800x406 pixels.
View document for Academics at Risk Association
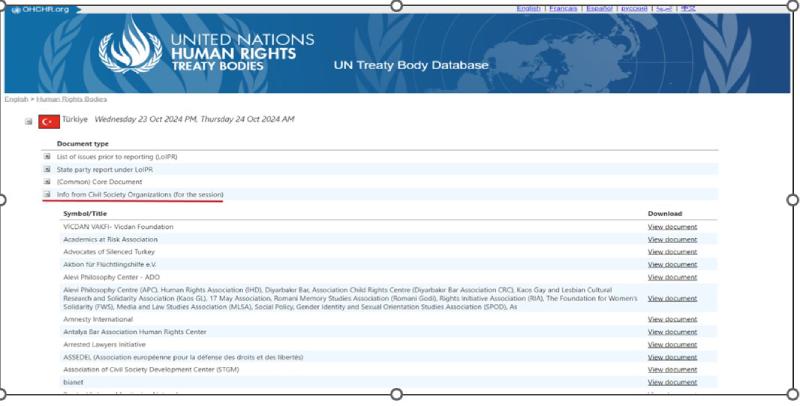[672, 239]
